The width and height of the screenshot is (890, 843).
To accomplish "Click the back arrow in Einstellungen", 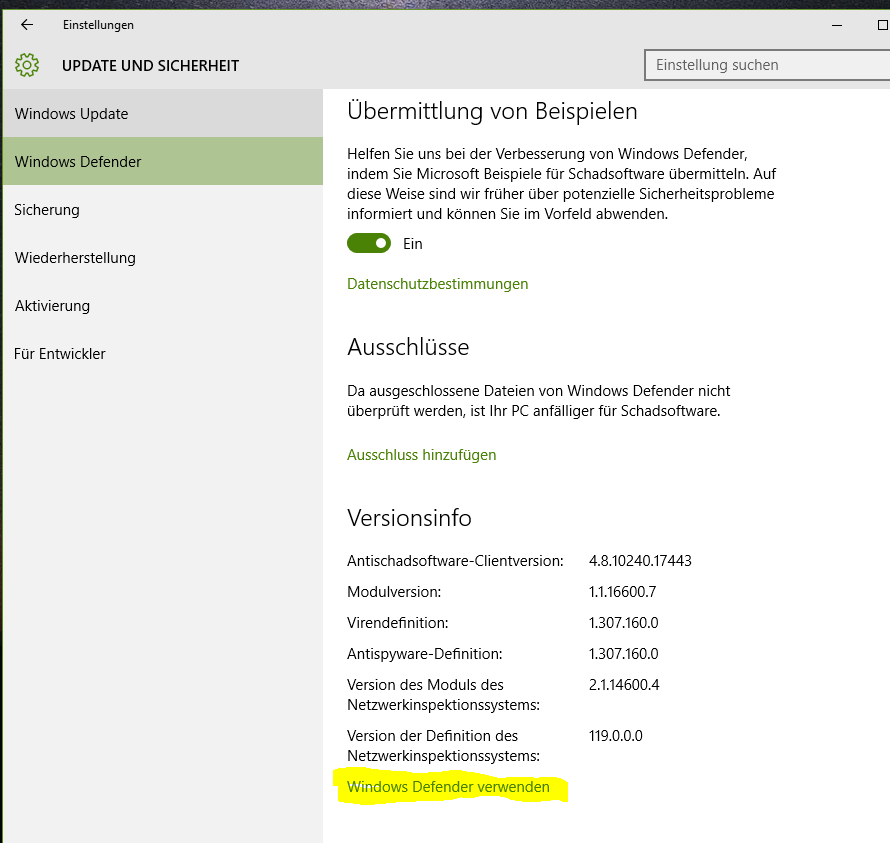I will click(x=27, y=24).
